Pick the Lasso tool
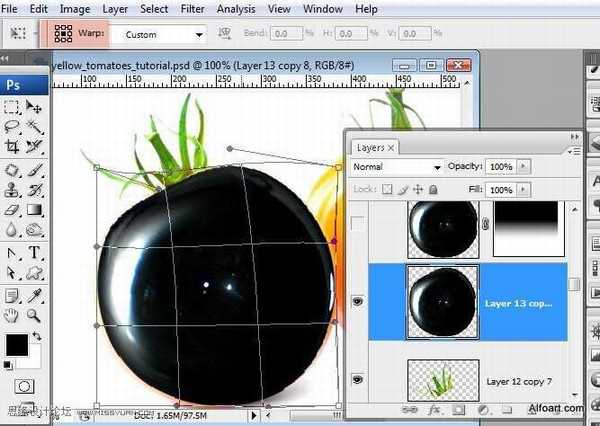The image size is (600, 426). tap(12, 127)
